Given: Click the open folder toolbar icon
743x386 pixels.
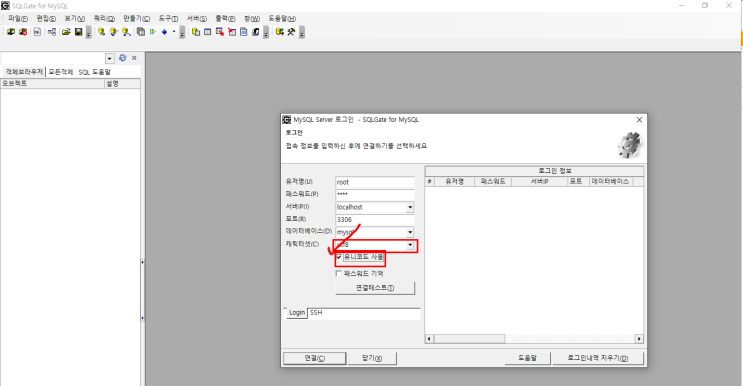Looking at the screenshot, I should coord(66,32).
